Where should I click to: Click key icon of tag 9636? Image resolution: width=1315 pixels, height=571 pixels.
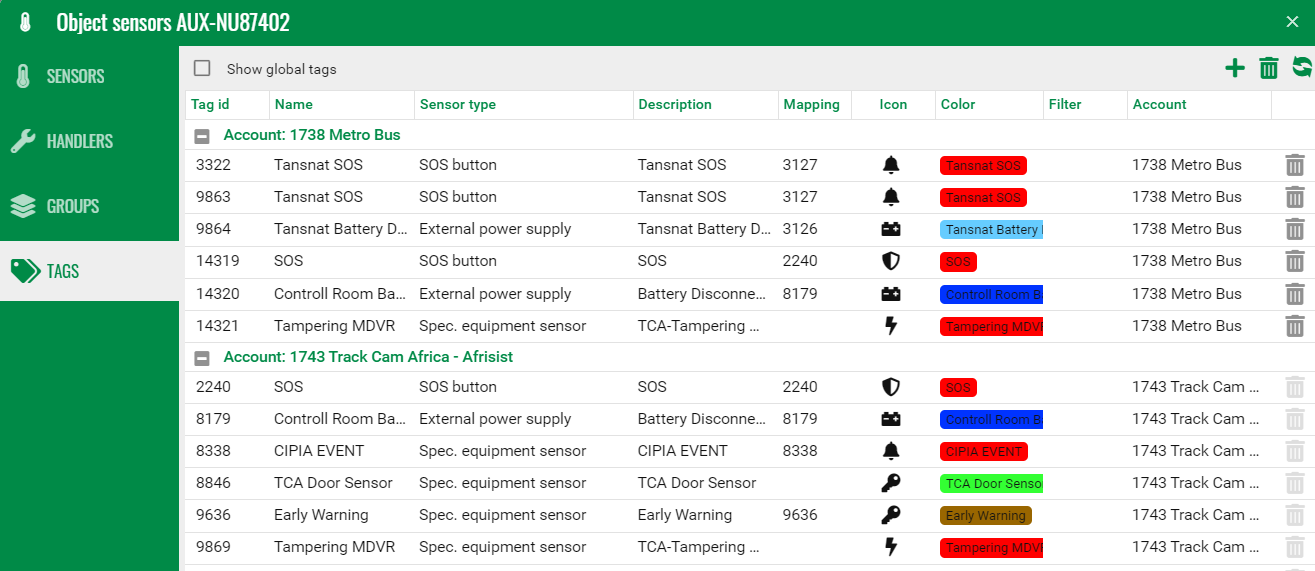point(891,515)
